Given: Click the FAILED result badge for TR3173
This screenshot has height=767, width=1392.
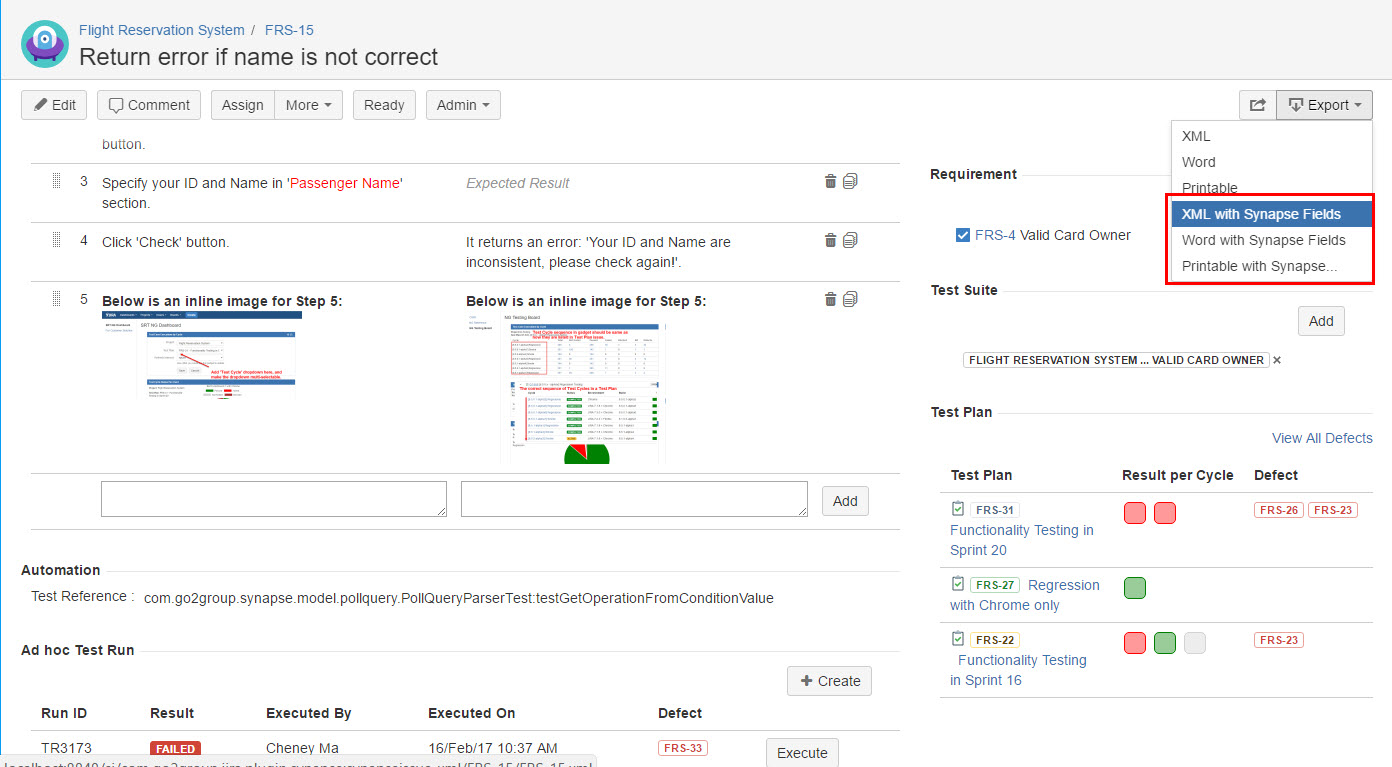Looking at the screenshot, I should pos(175,749).
